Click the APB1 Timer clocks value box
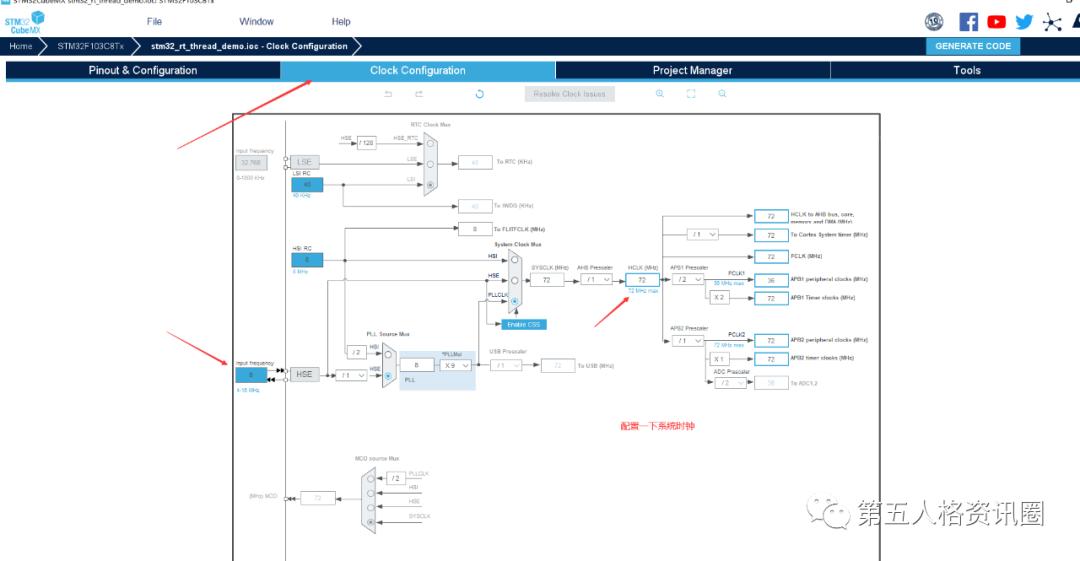This screenshot has width=1080, height=561. click(x=771, y=298)
